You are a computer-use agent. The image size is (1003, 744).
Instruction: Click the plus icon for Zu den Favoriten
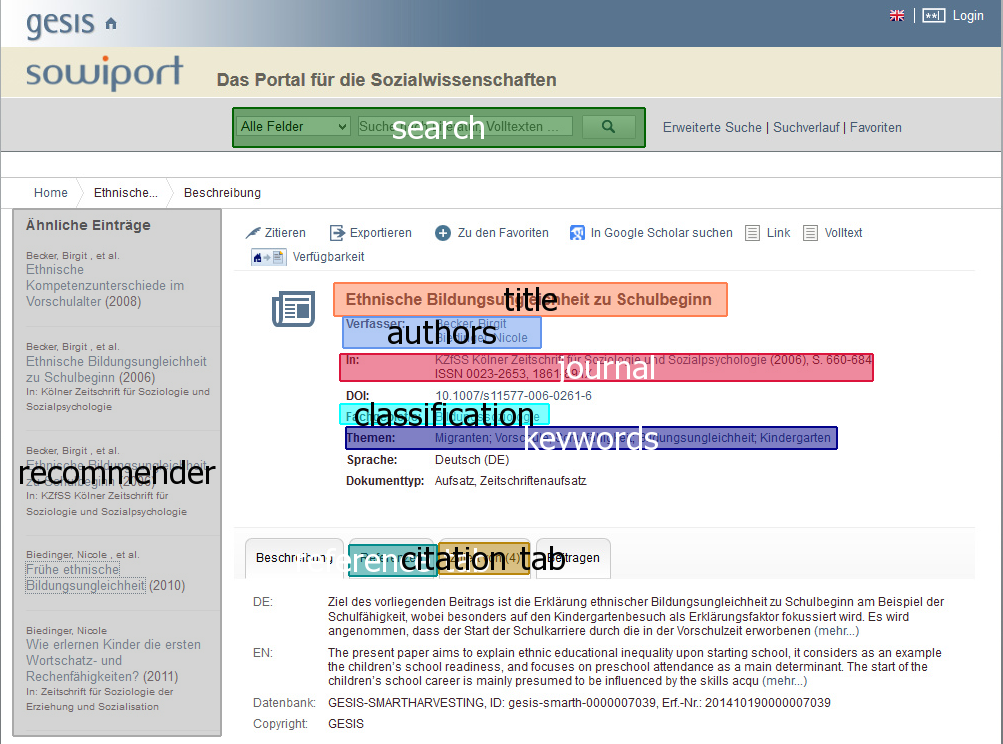443,233
